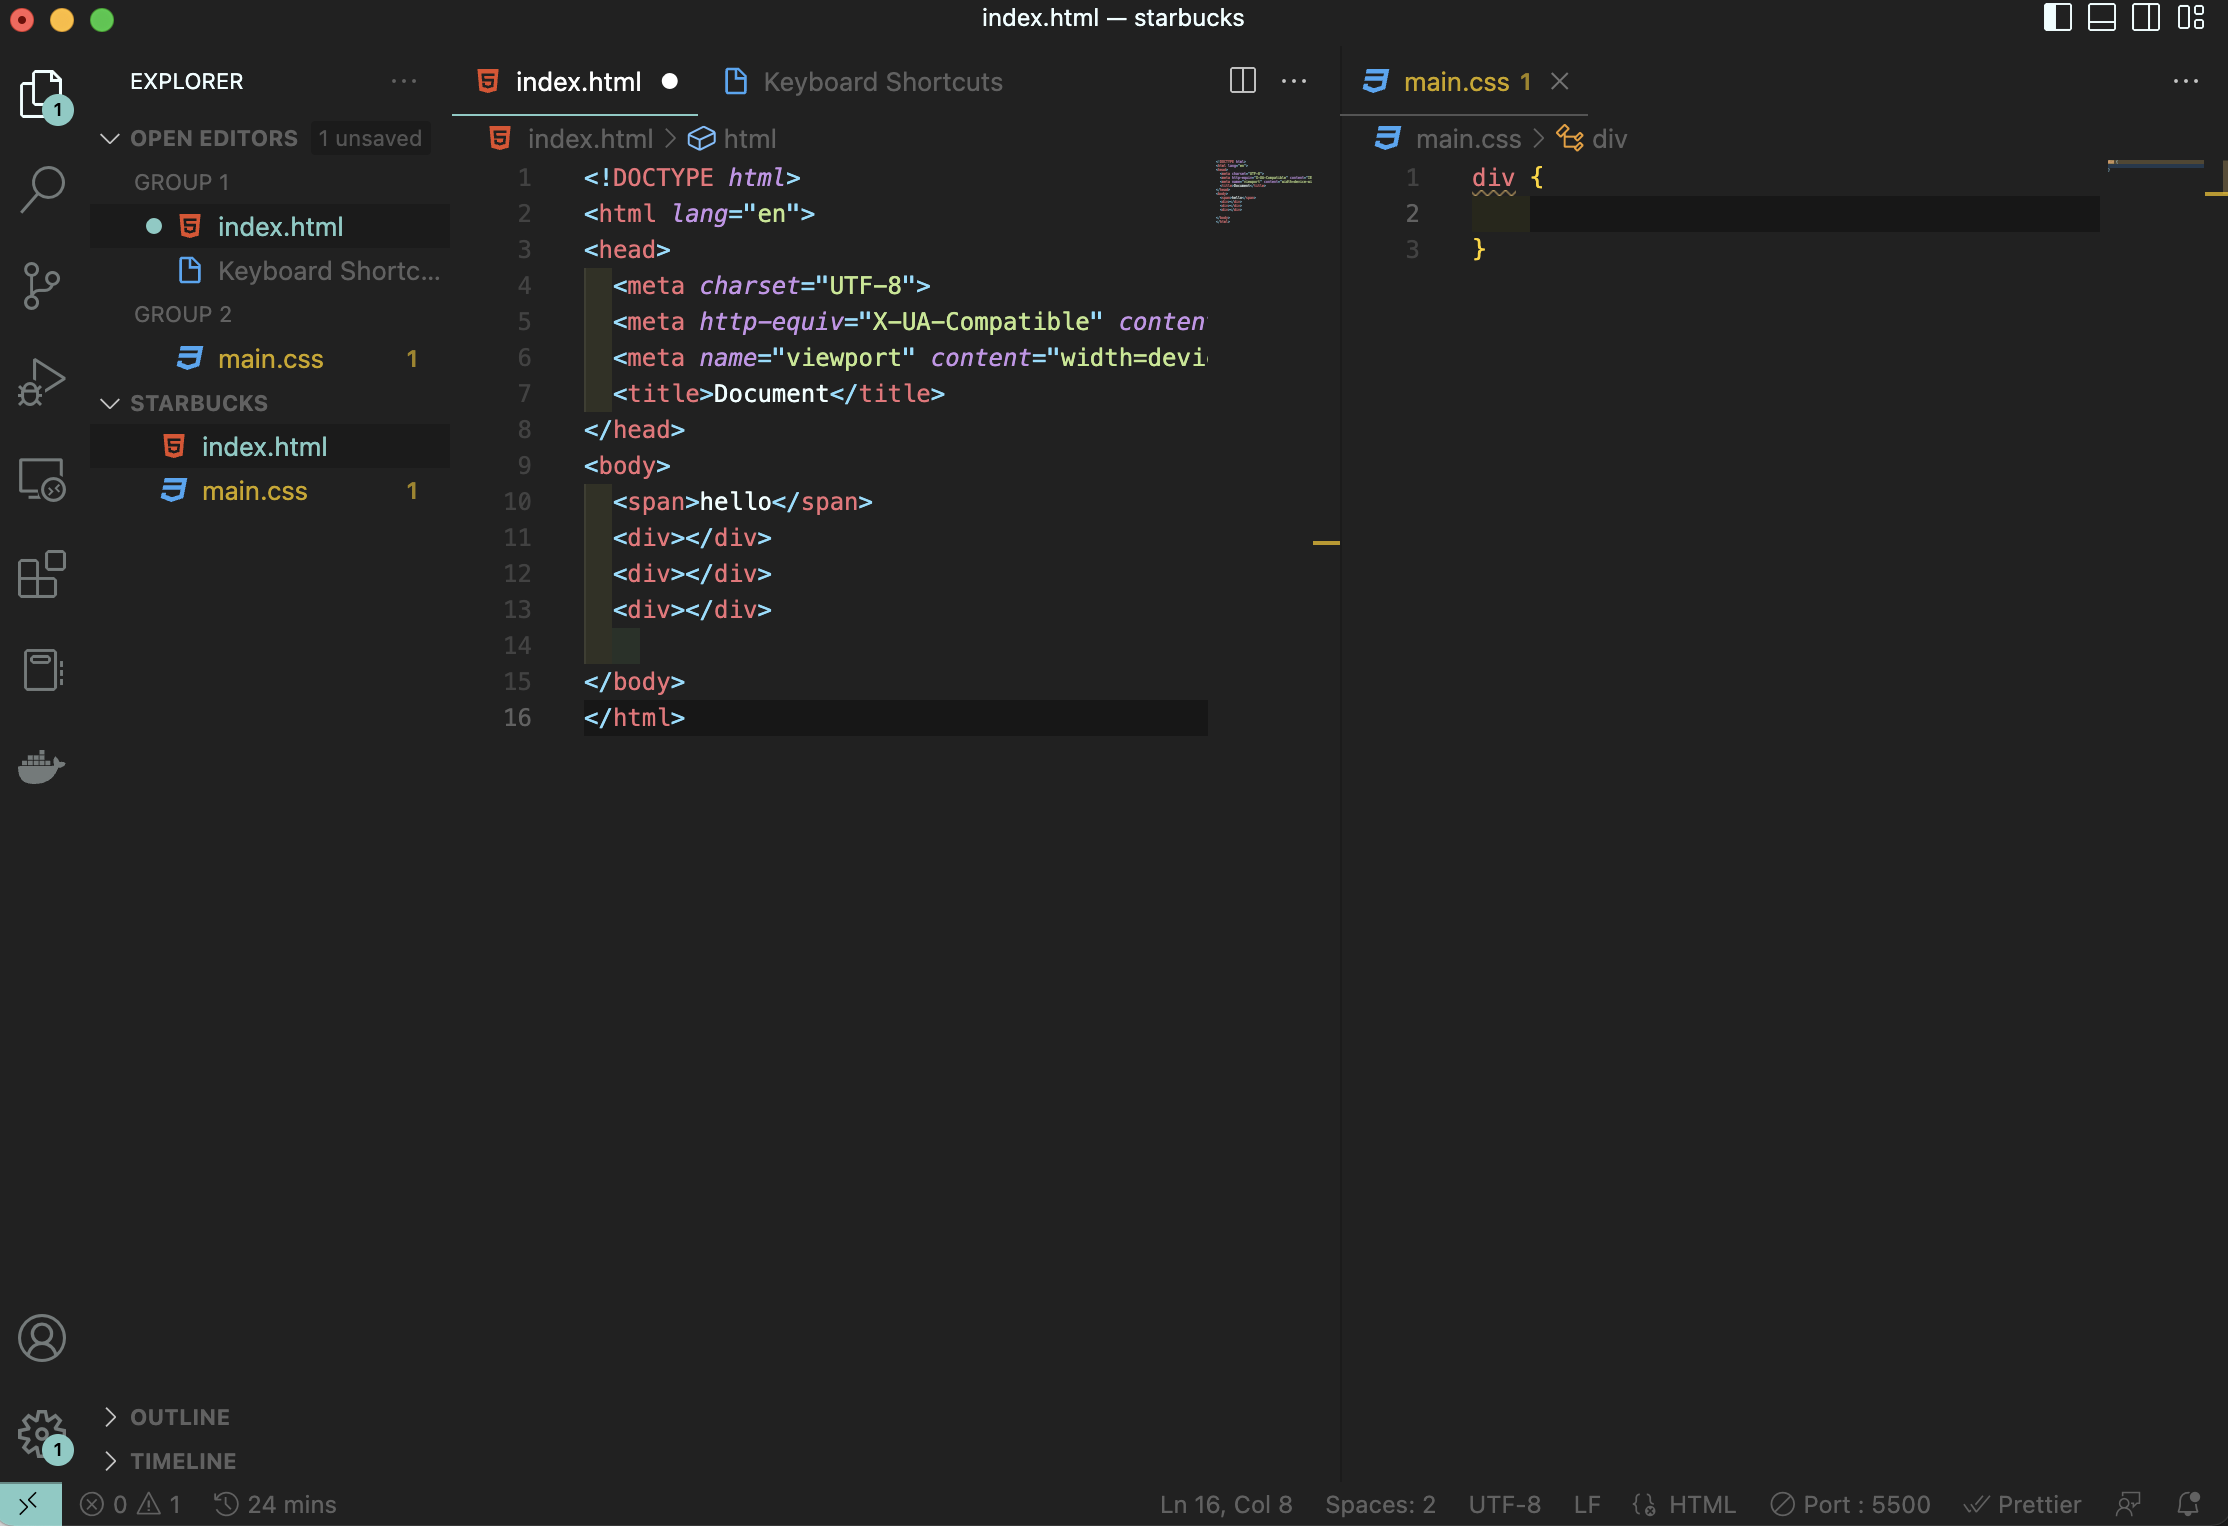Open the Accounts menu icon
The width and height of the screenshot is (2228, 1526).
click(x=42, y=1338)
